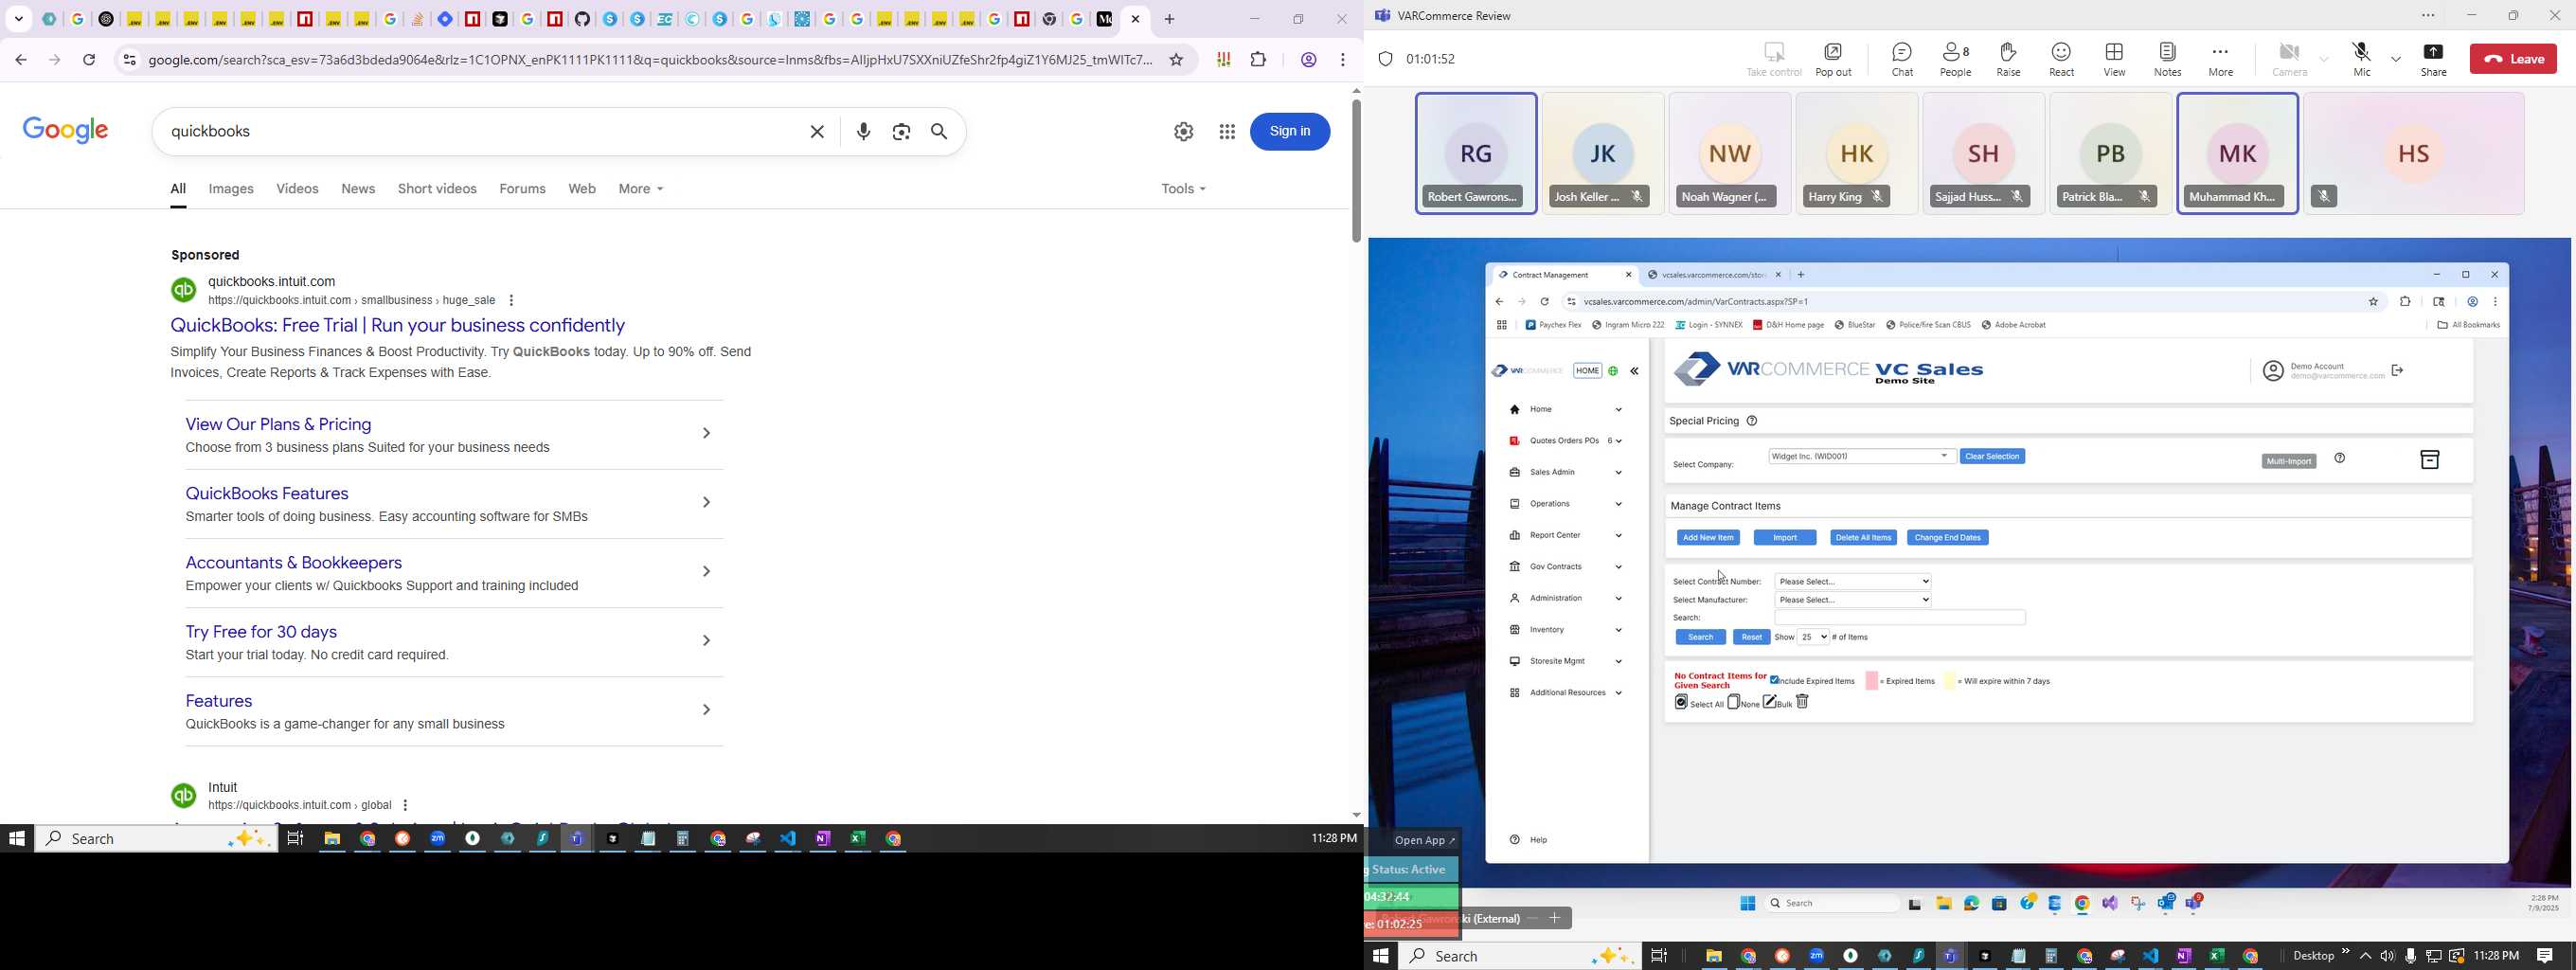
Task: Open Chrome extensions puzzle icon
Action: (x=1259, y=60)
